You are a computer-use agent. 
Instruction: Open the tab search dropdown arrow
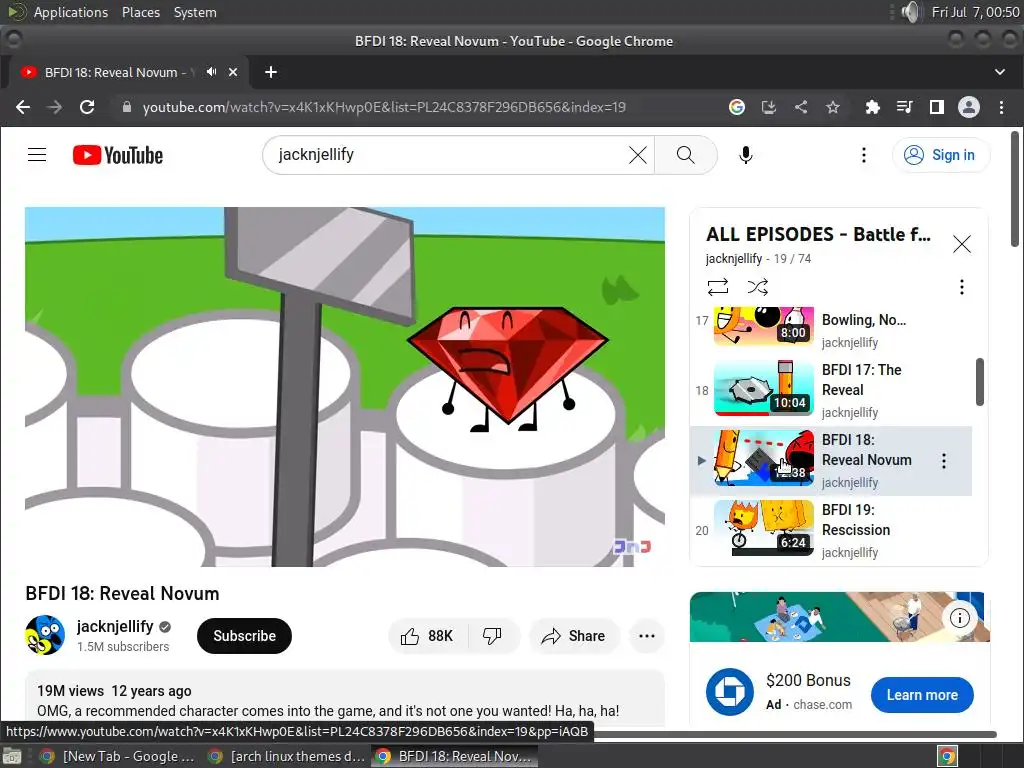click(1000, 72)
